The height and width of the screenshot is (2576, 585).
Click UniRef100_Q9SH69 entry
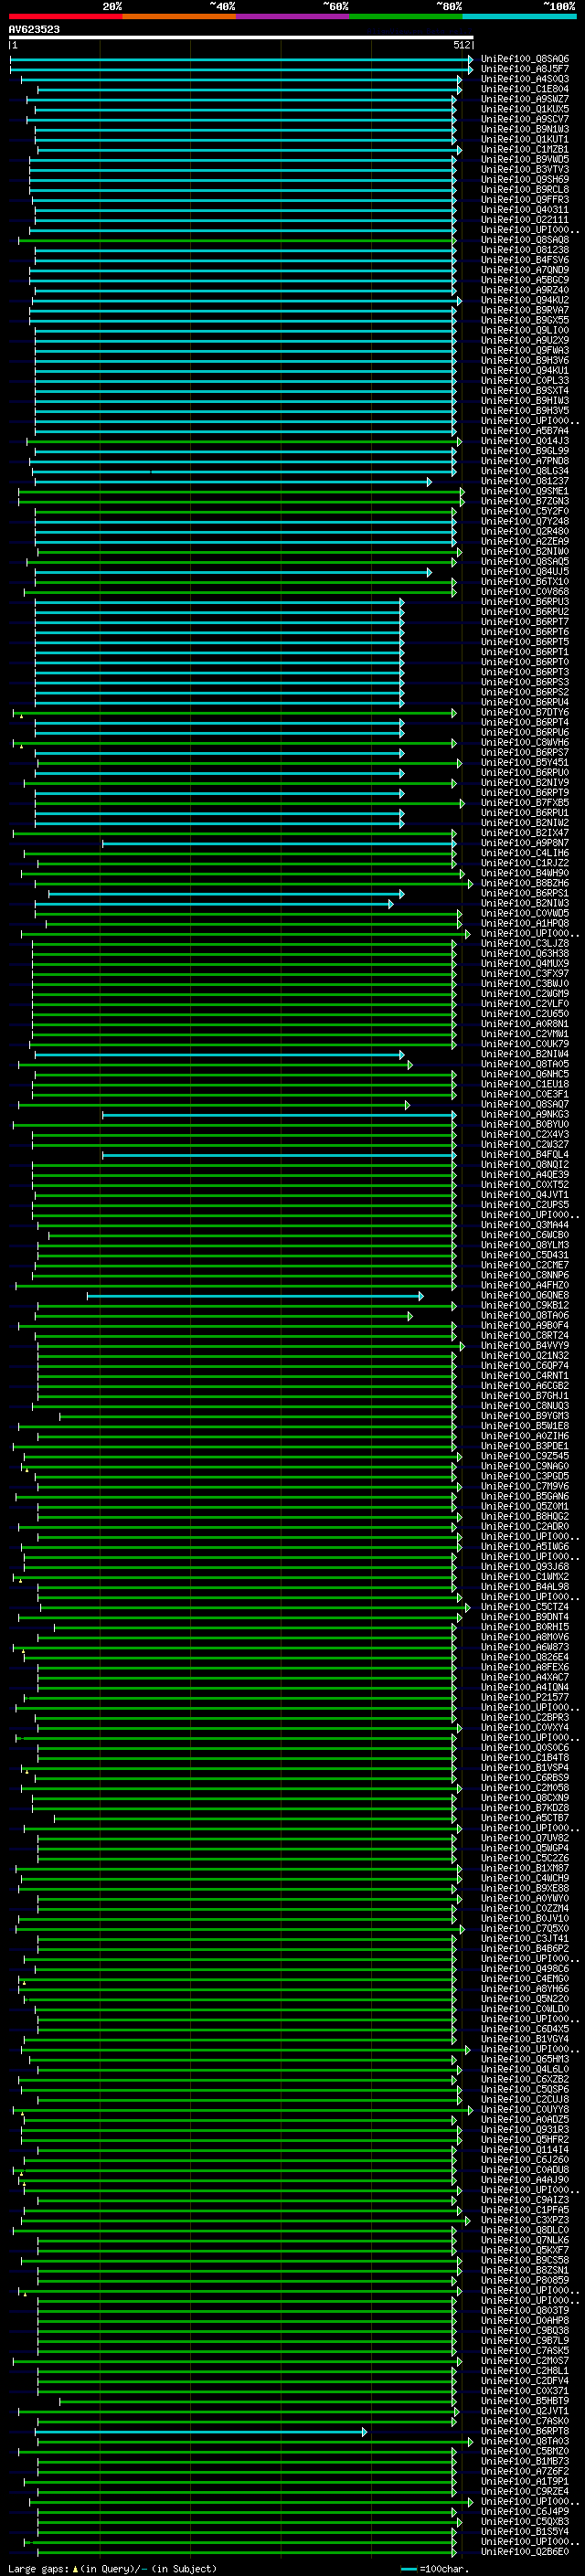tap(524, 179)
